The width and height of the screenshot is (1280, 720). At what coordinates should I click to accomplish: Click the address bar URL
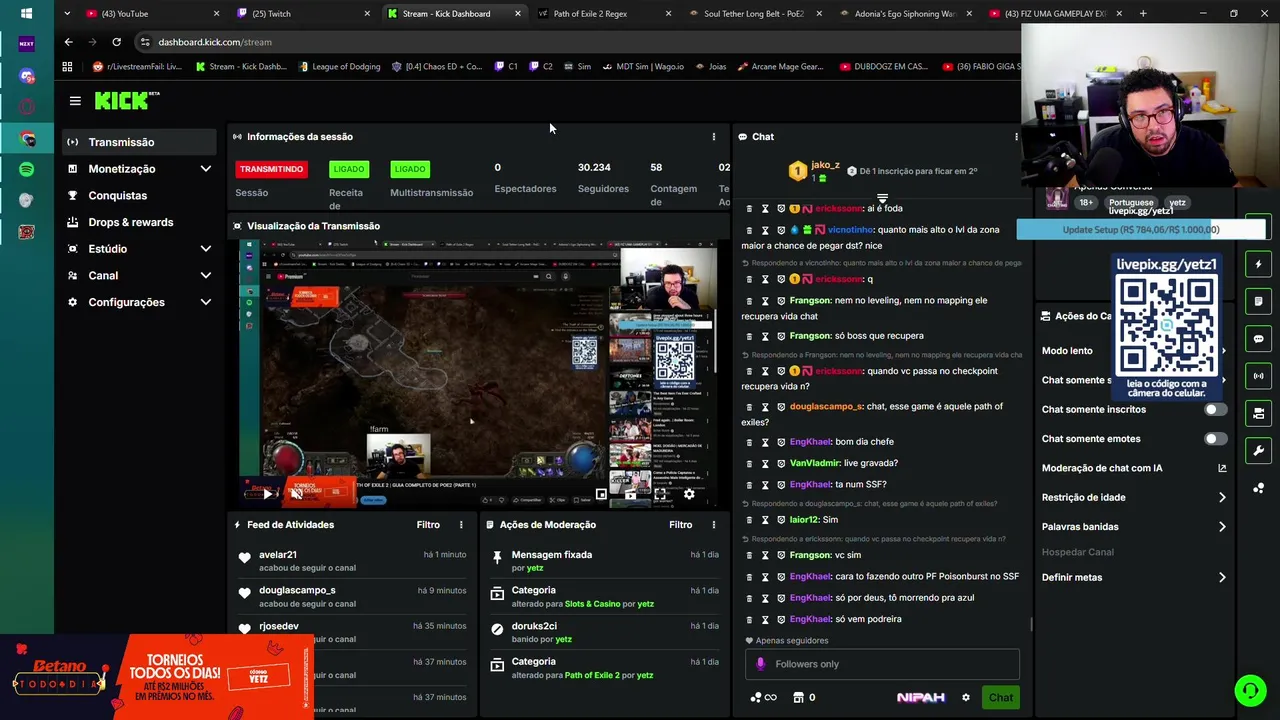215,42
